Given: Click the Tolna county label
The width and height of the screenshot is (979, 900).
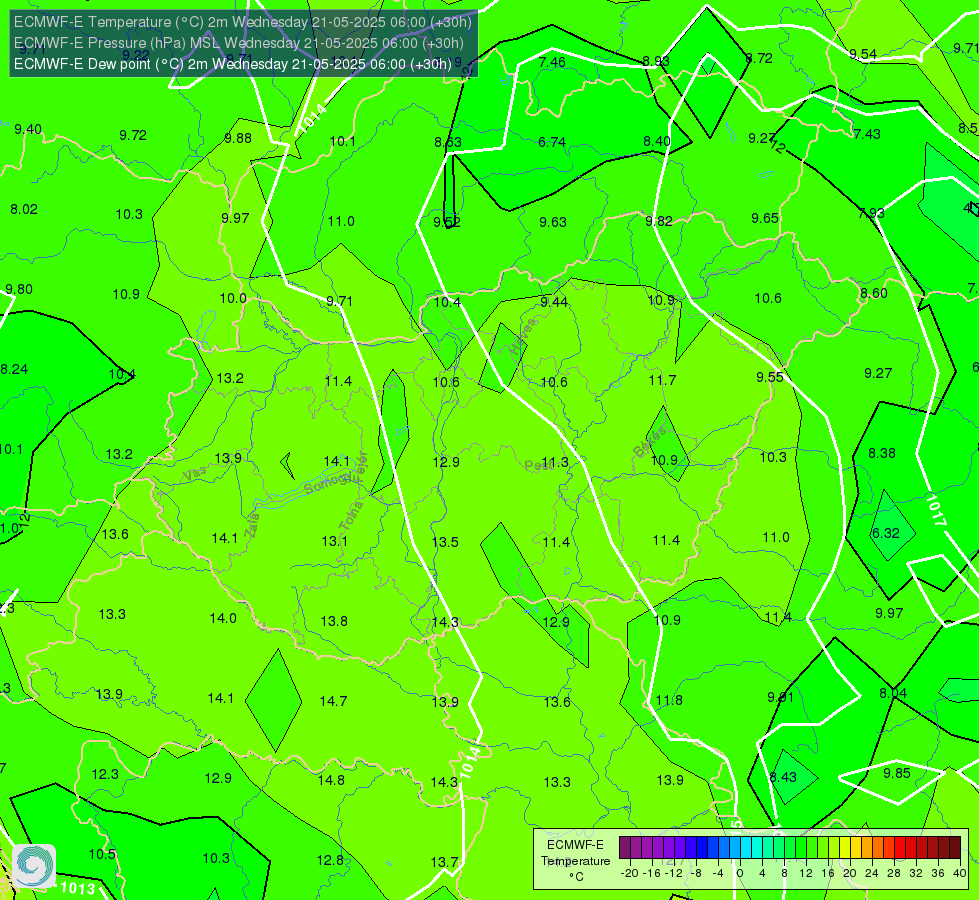Looking at the screenshot, I should [350, 515].
